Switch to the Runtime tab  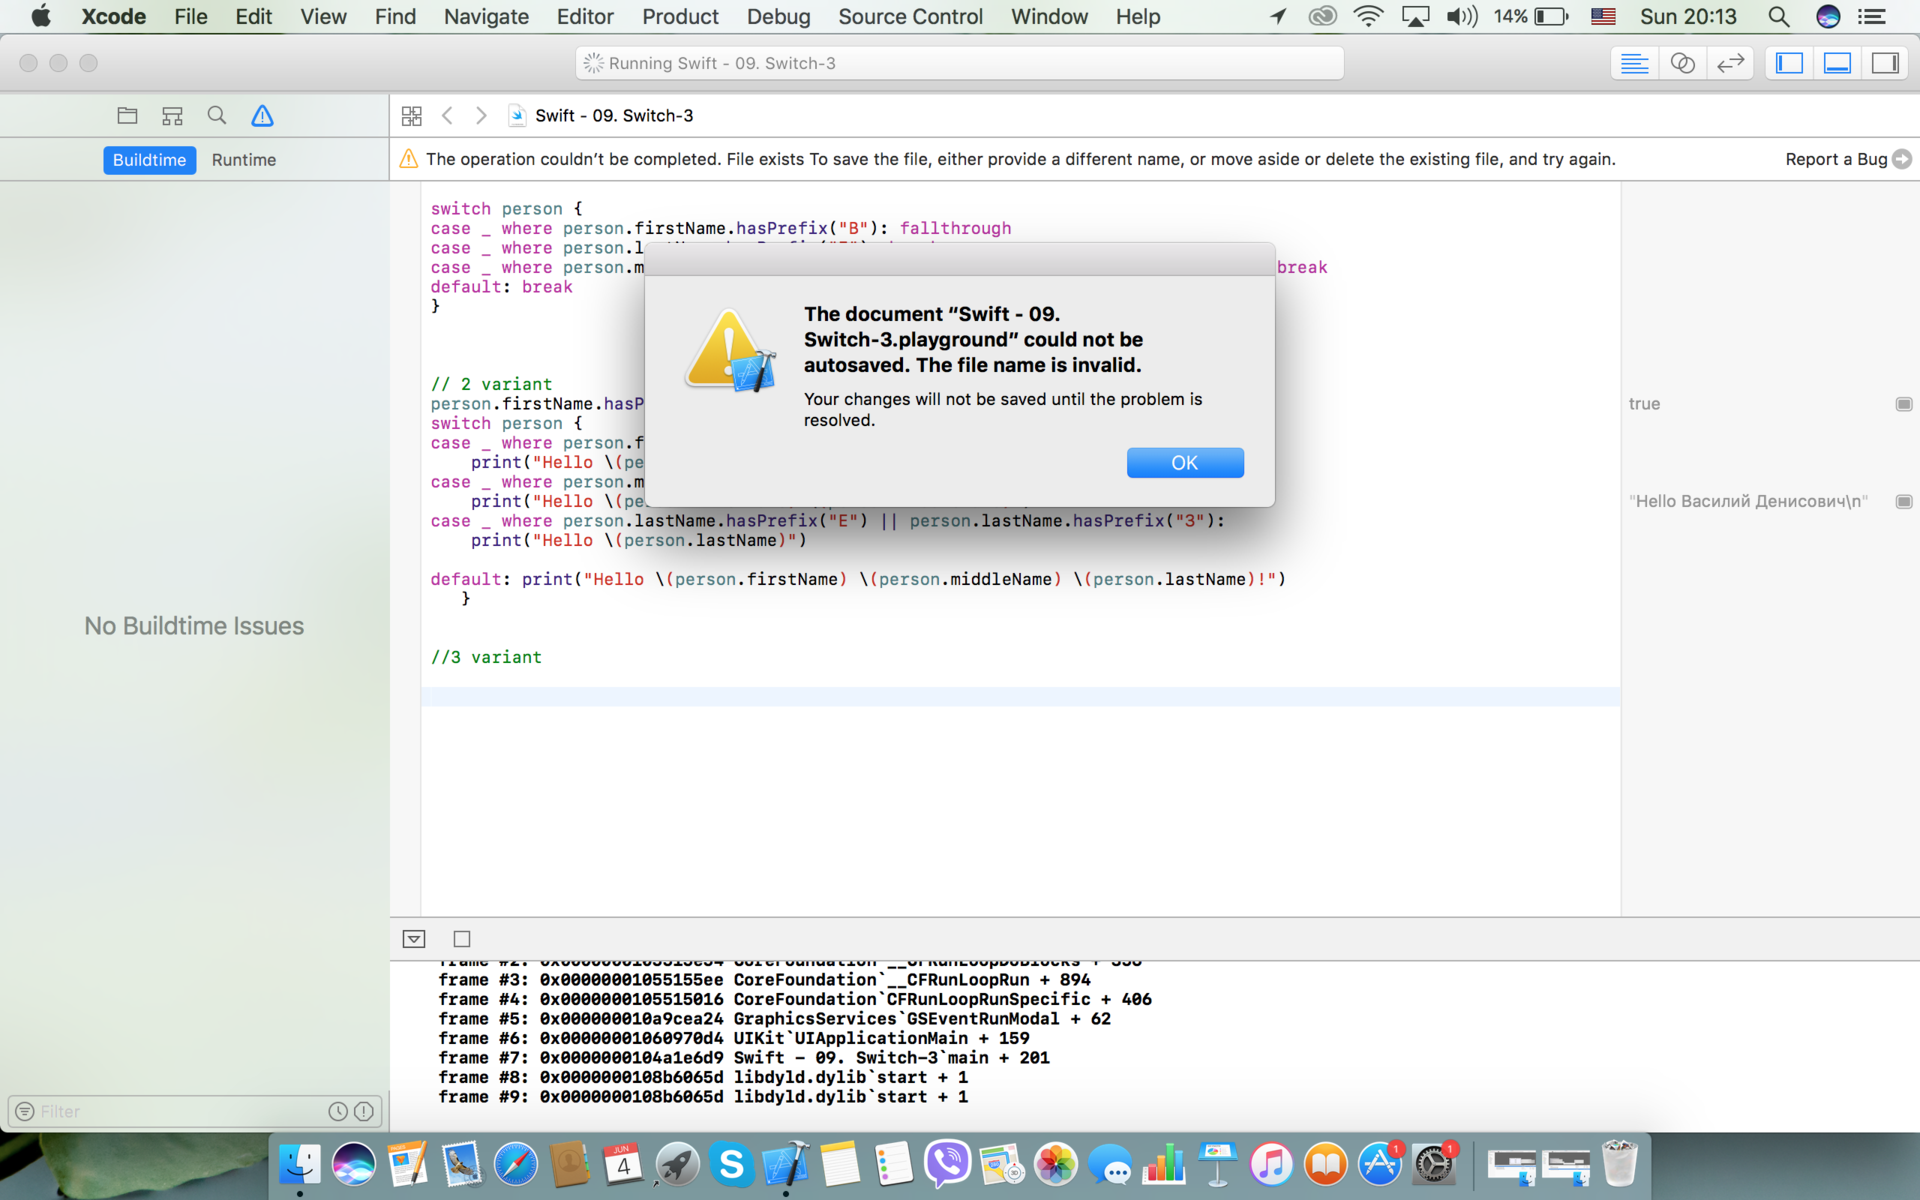pos(244,160)
